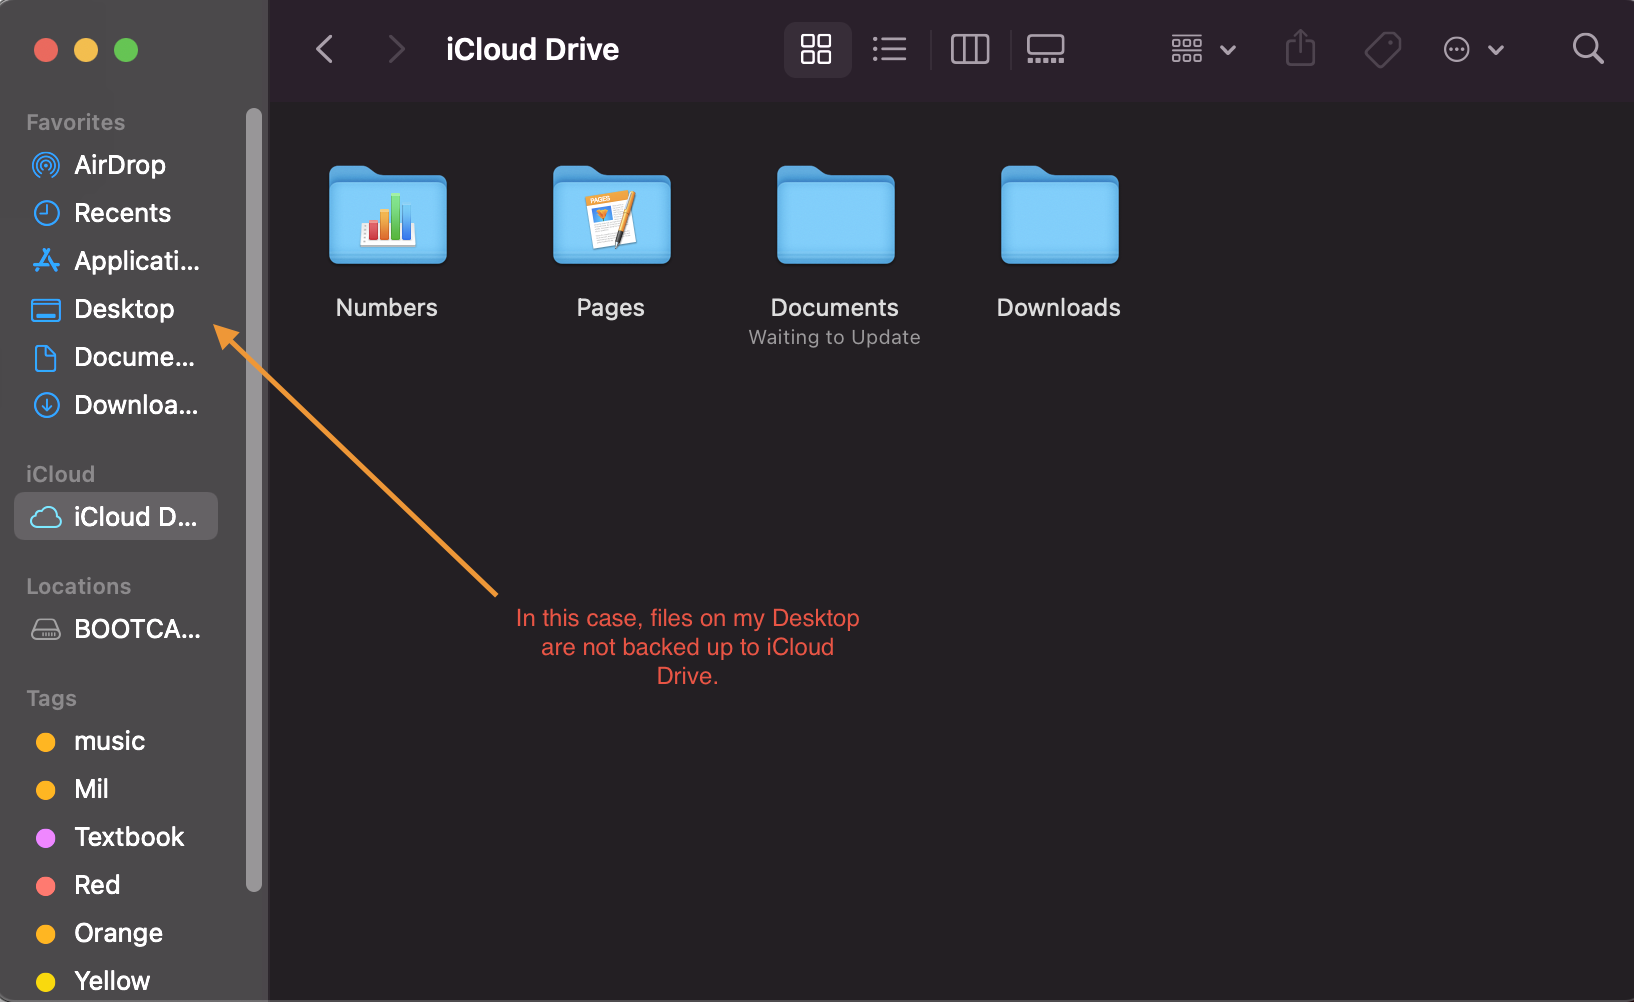1634x1002 pixels.
Task: Click the iCloud Drive window title
Action: (x=532, y=49)
